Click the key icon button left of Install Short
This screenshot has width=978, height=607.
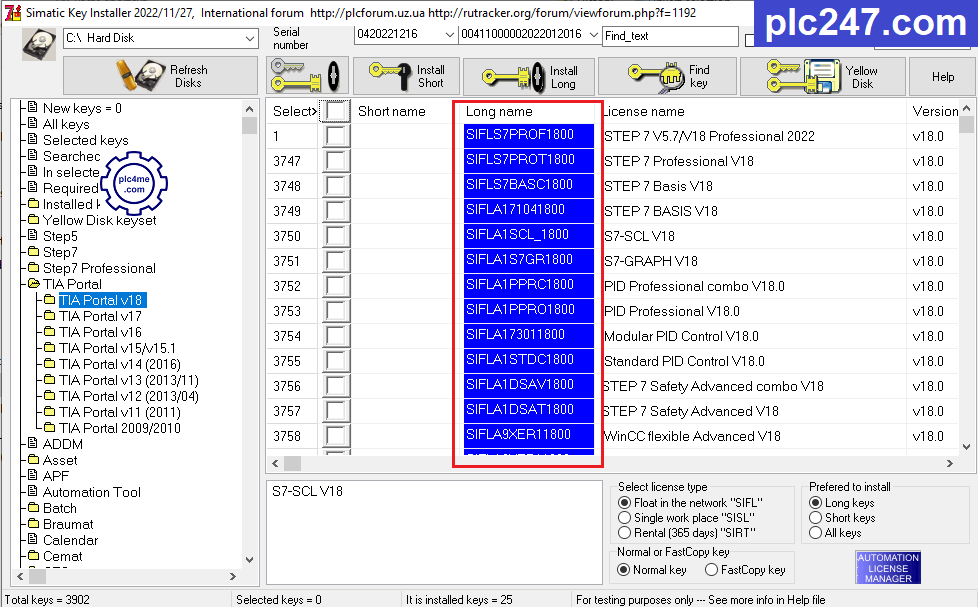(307, 77)
